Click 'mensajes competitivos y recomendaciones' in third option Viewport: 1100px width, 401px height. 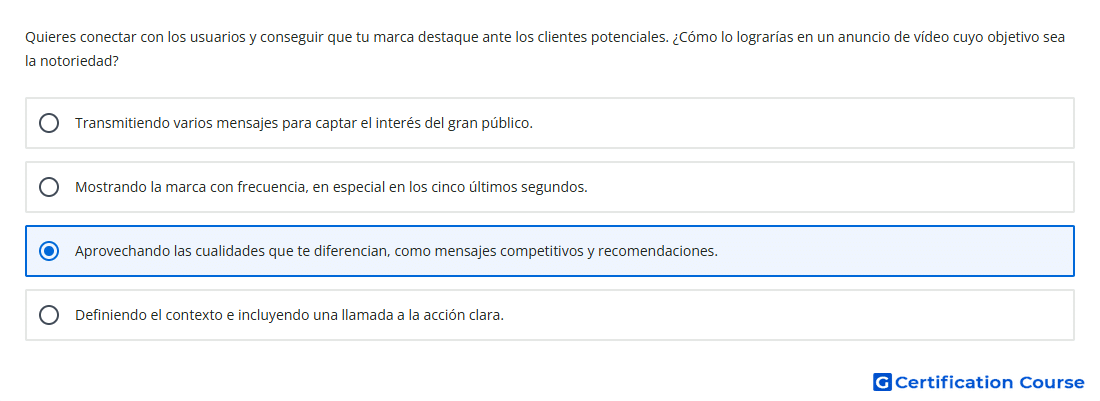[x=576, y=251]
